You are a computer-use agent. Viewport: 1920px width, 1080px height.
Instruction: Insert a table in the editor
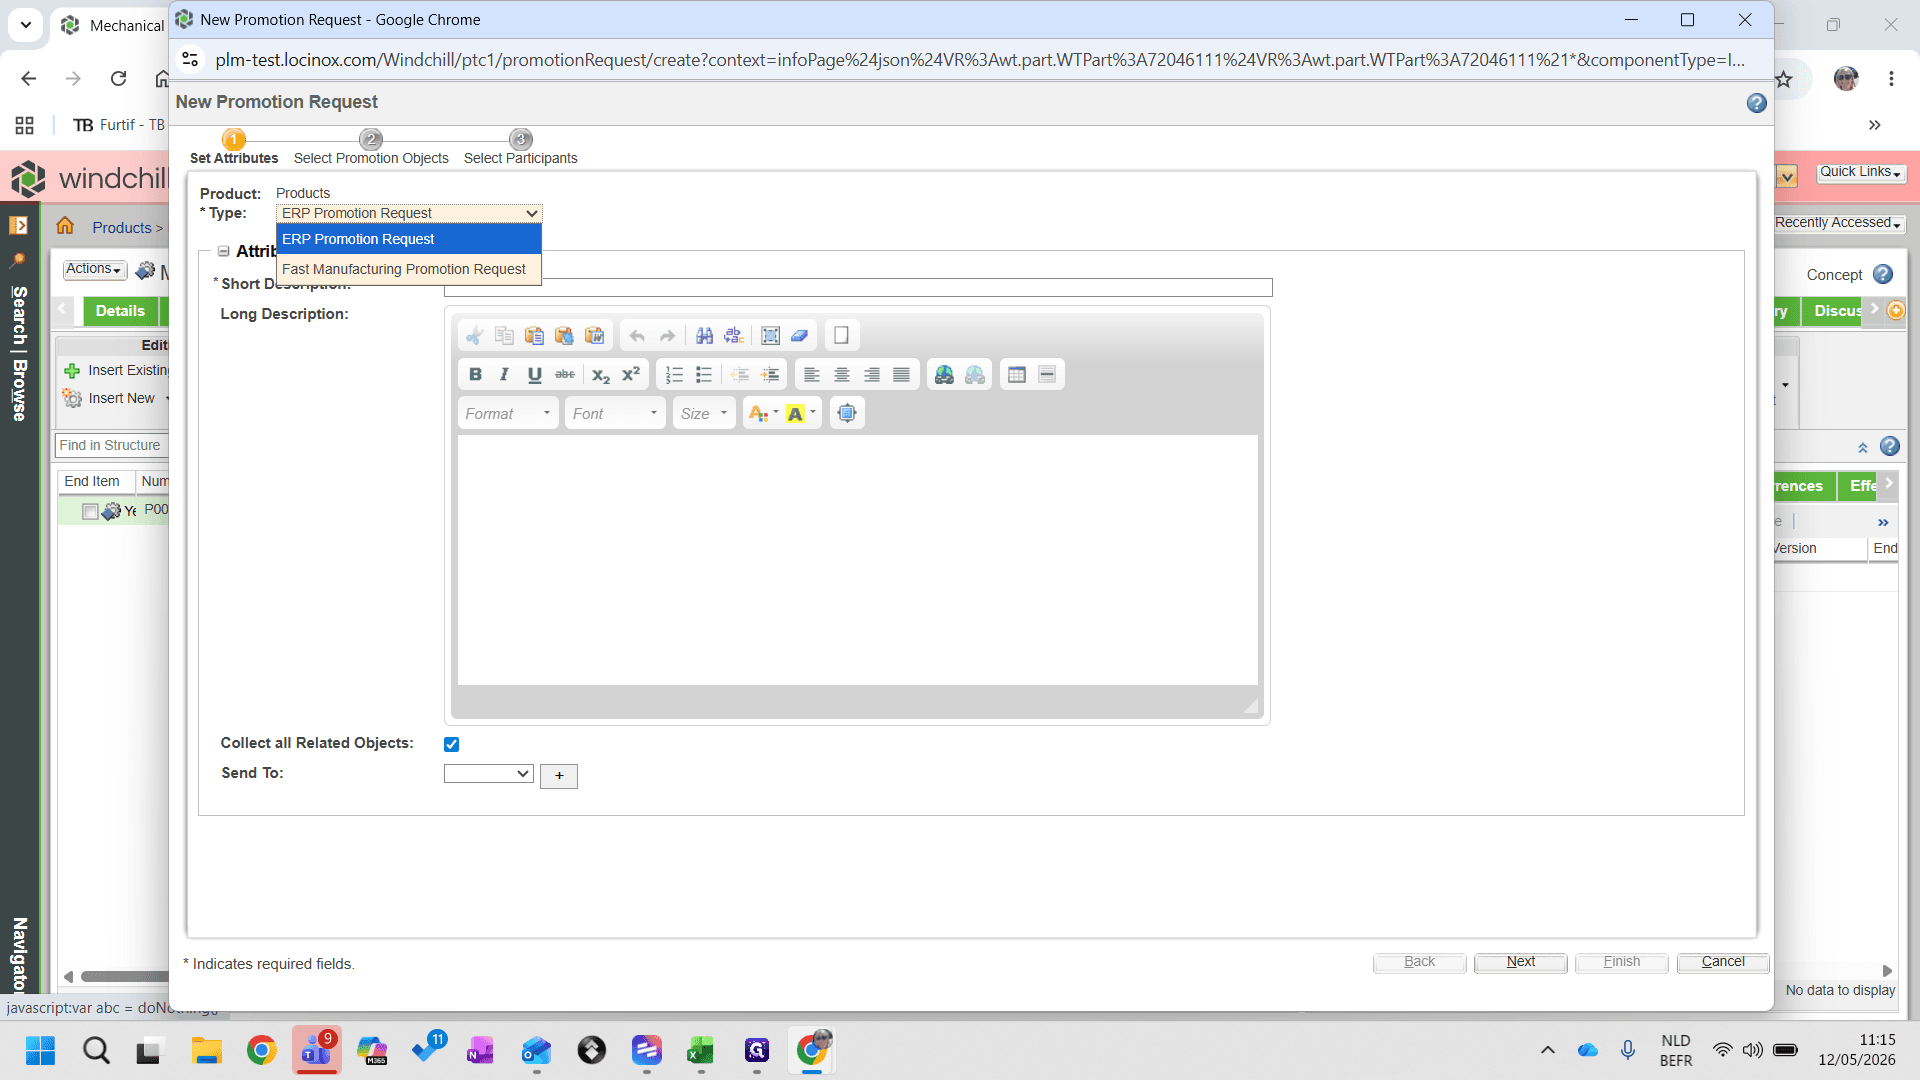coord(1017,374)
